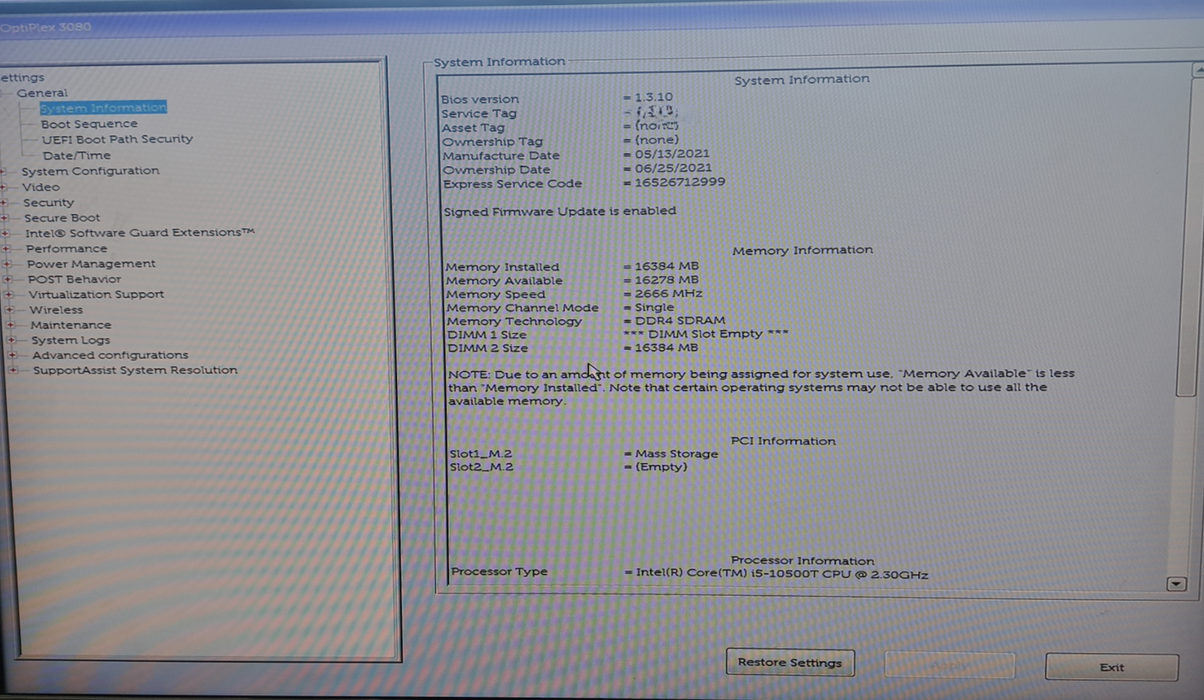Select the System Logs category

(x=70, y=340)
